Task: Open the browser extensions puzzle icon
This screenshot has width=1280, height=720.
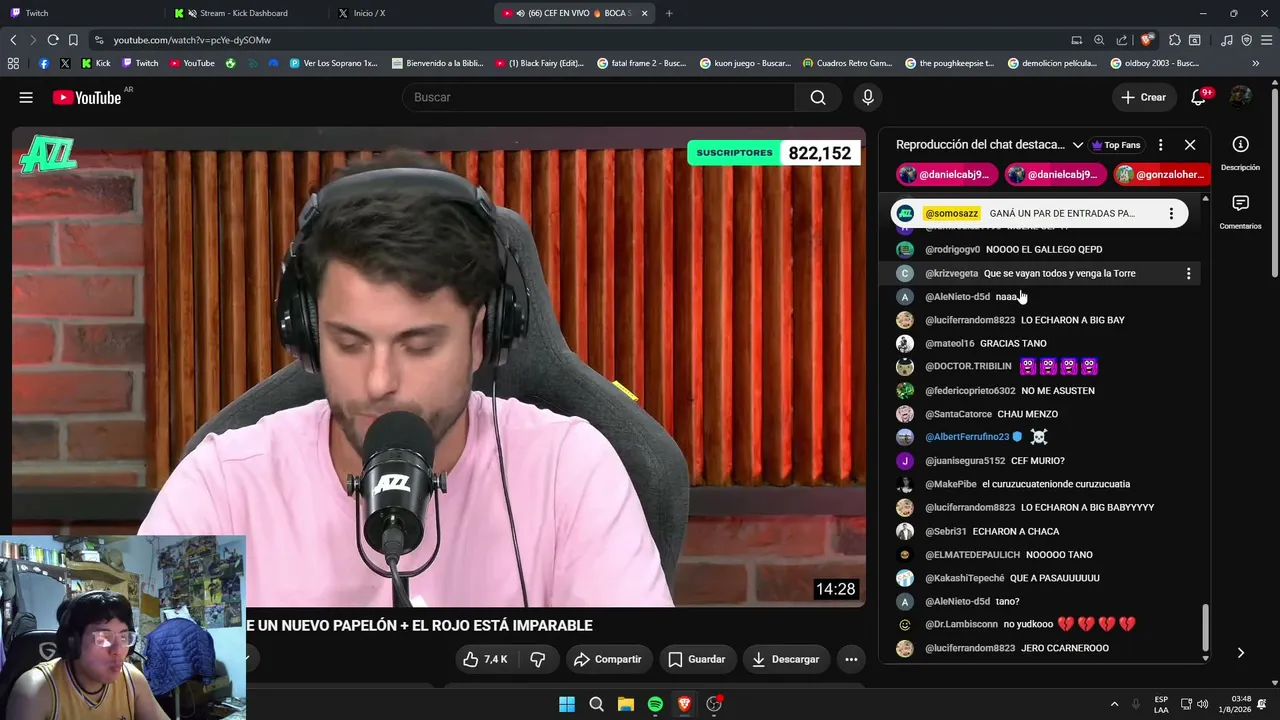Action: click(x=1175, y=40)
